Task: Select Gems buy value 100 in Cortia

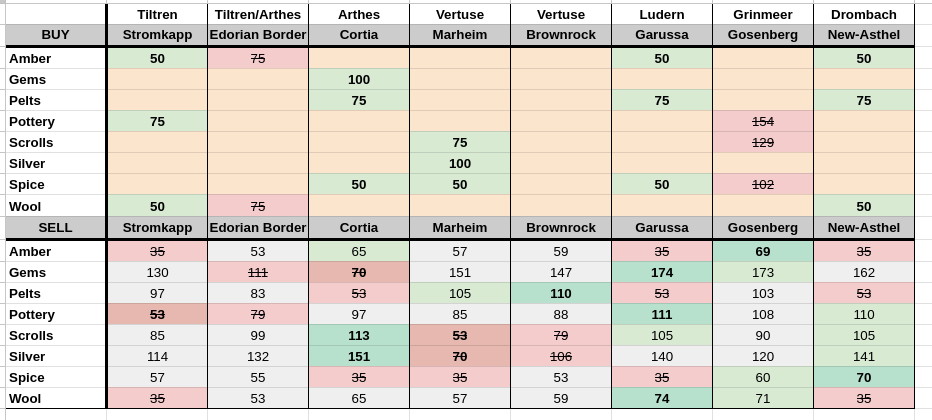Action: [x=359, y=79]
